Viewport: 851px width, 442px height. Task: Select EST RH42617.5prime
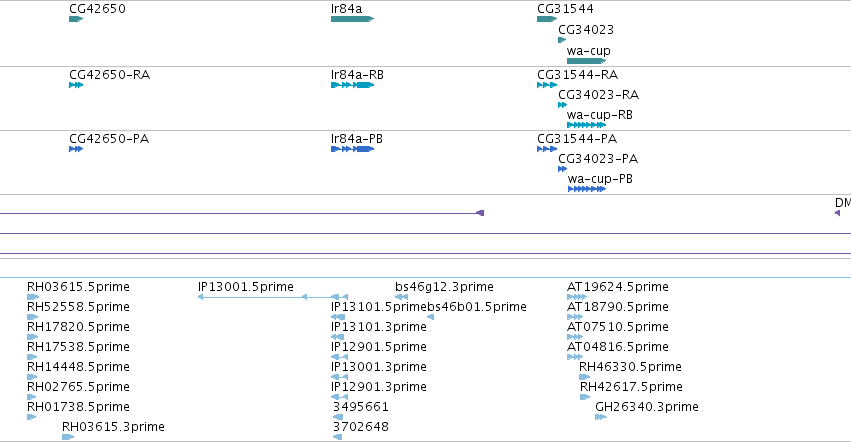point(631,387)
